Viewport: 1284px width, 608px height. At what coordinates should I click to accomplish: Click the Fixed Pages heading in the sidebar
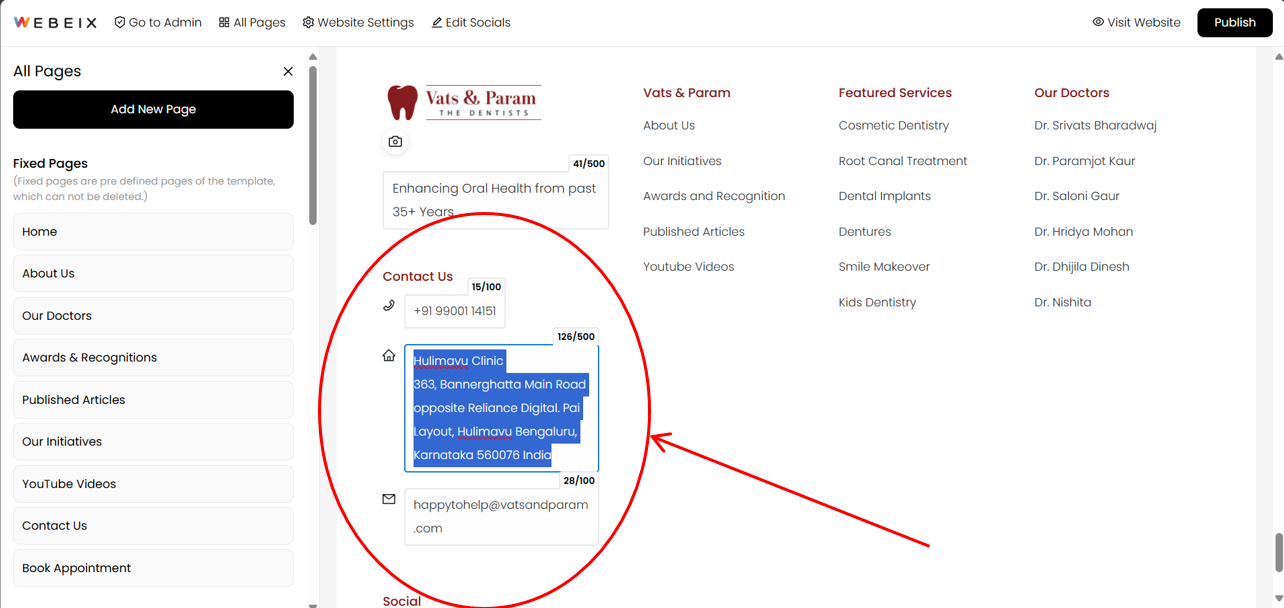[51, 163]
